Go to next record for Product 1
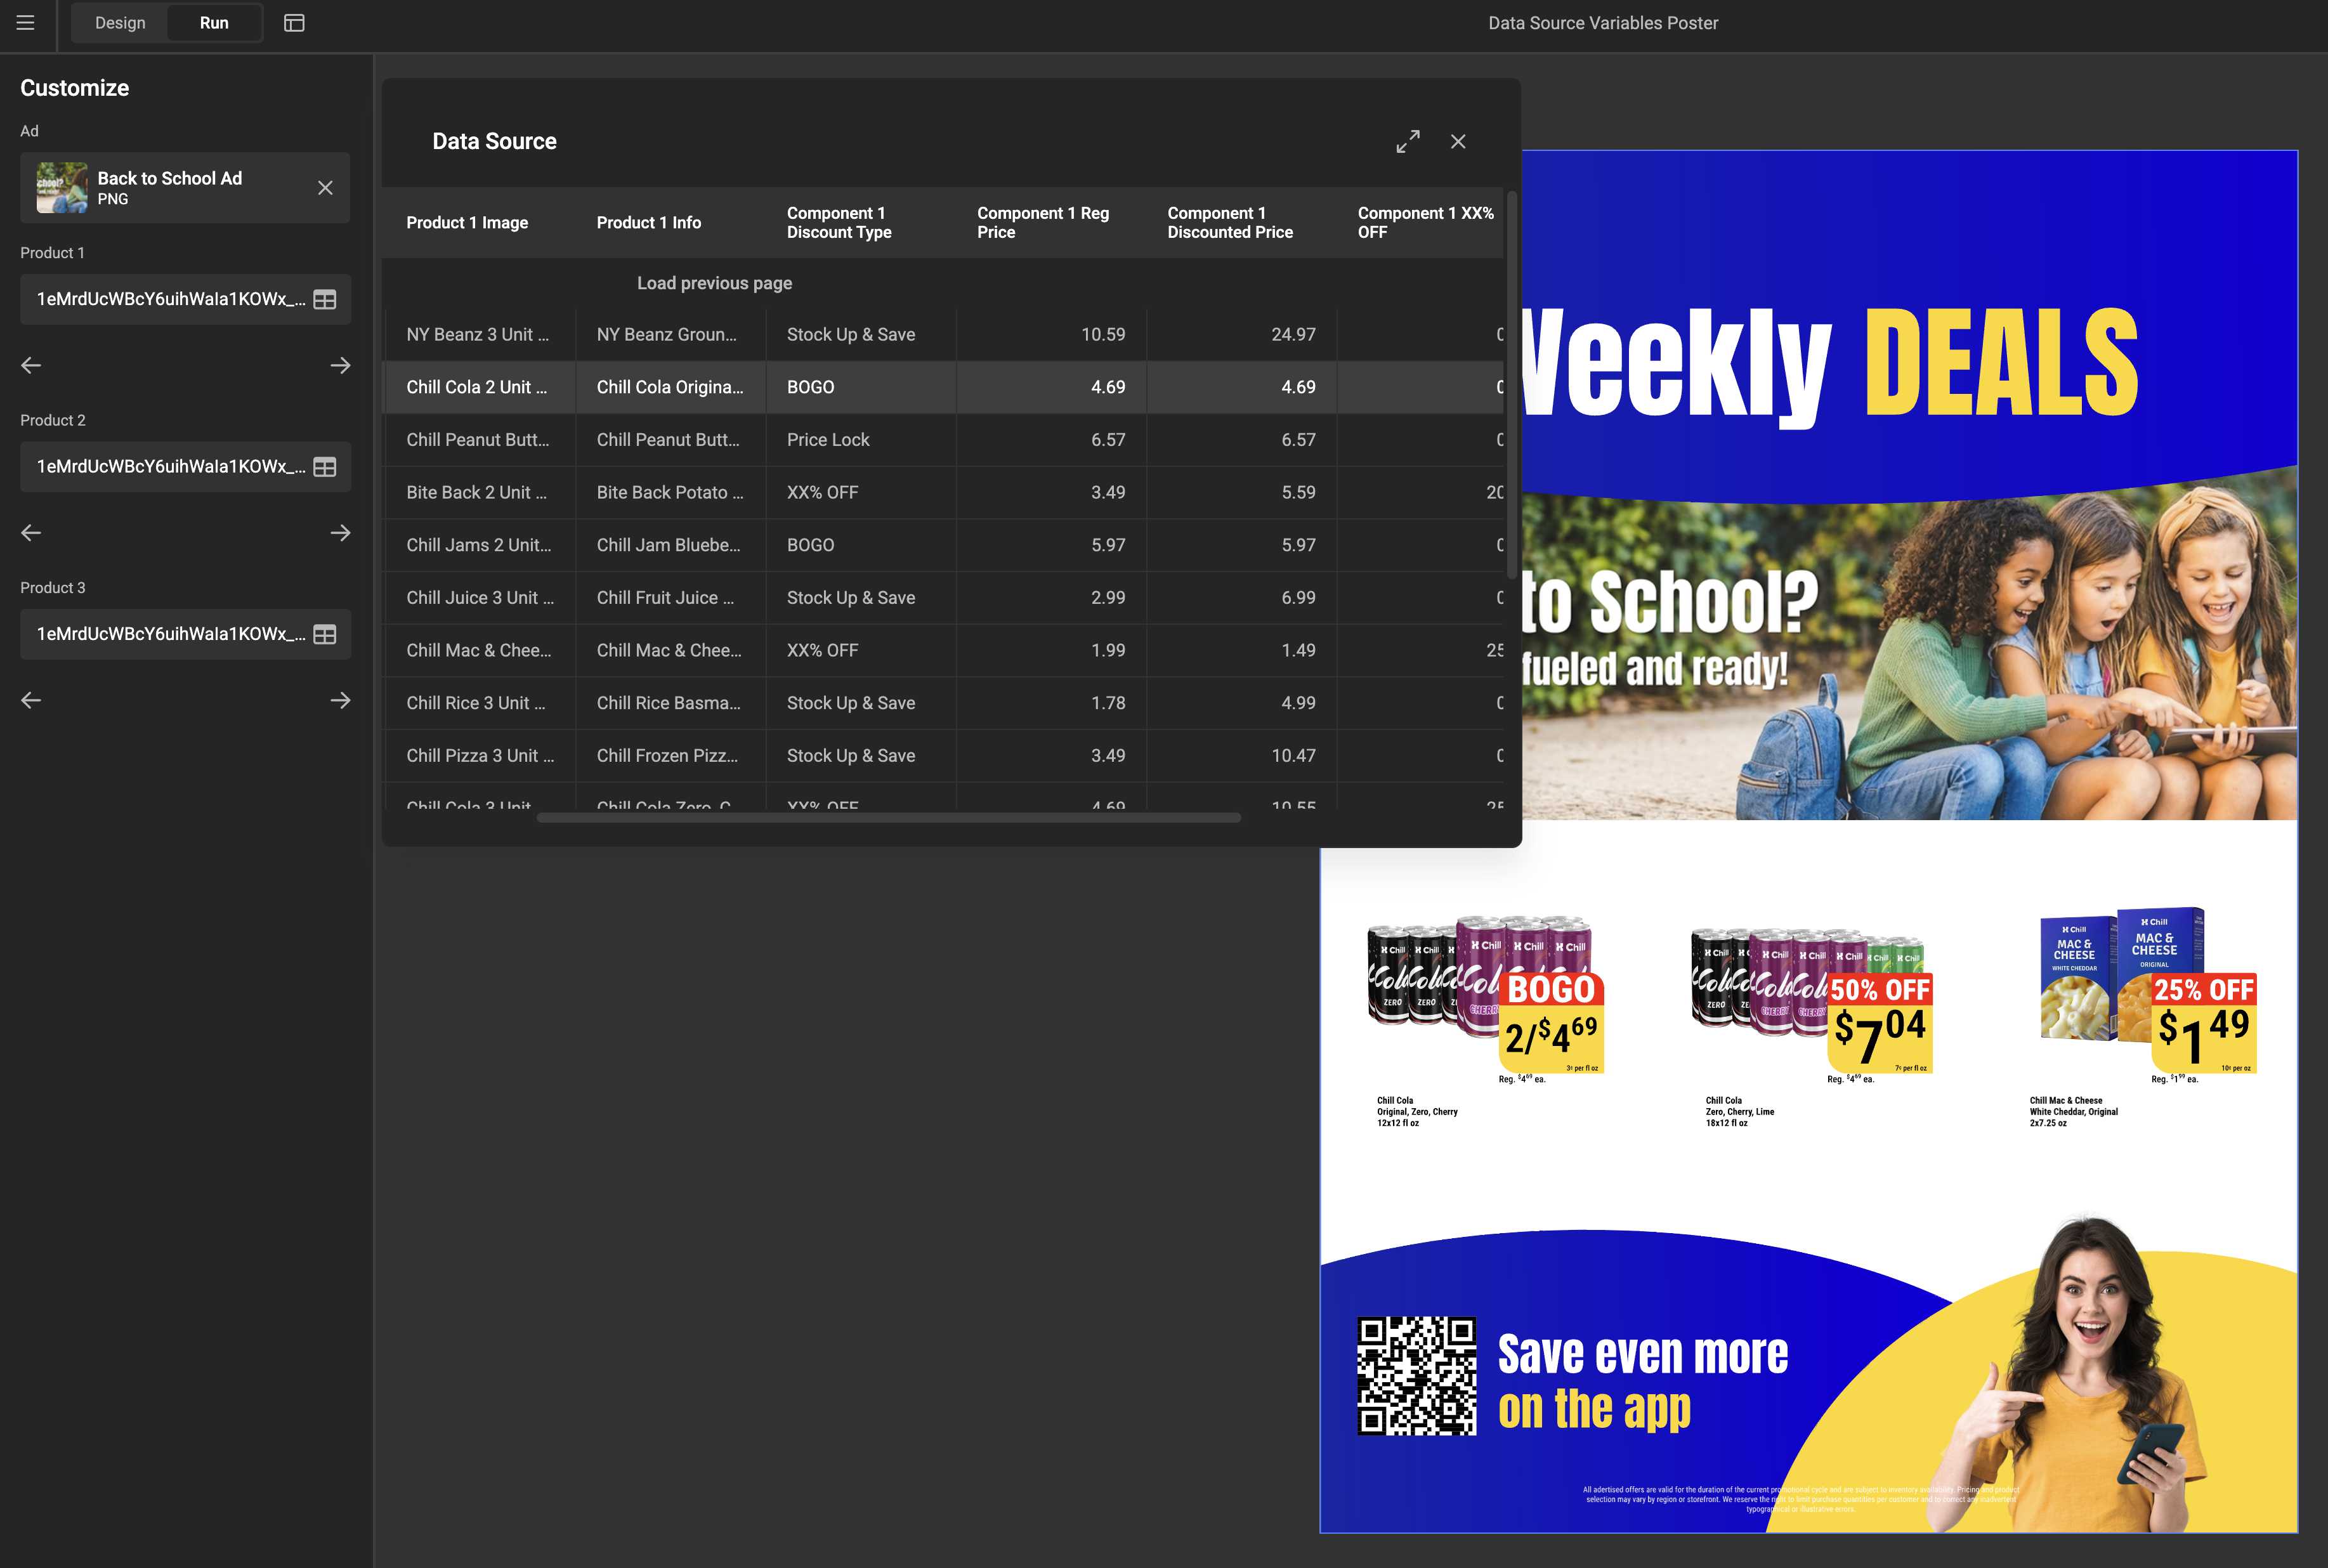The width and height of the screenshot is (2328, 1568). point(340,366)
